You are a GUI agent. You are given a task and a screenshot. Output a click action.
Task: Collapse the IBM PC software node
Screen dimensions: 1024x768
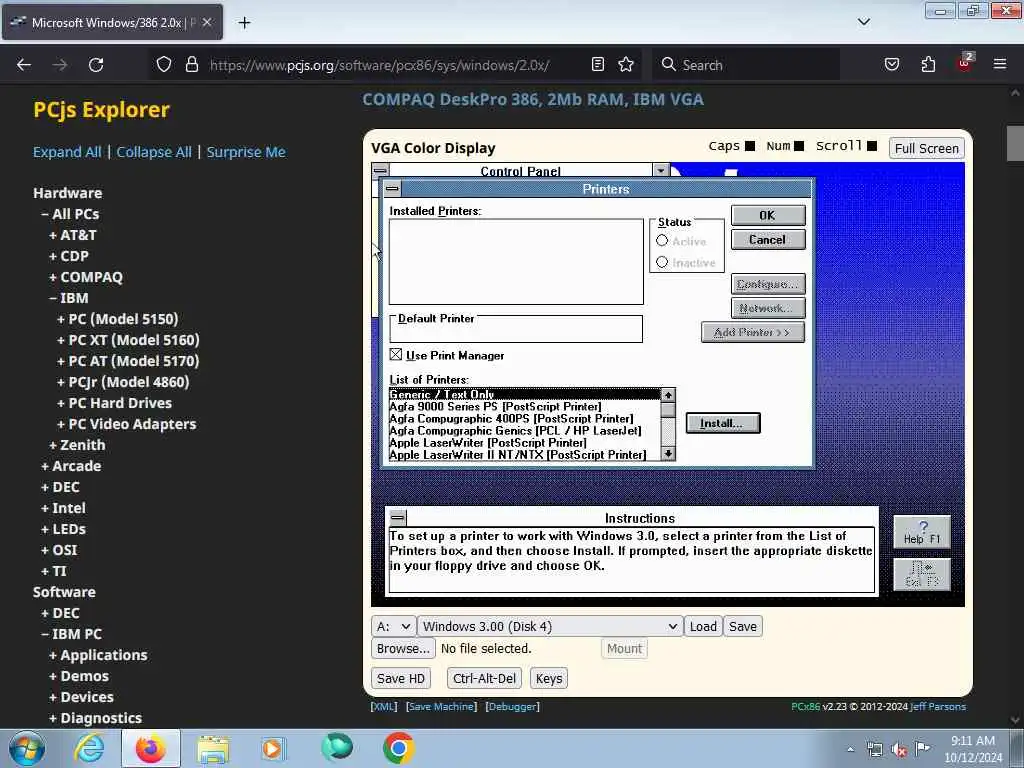[71, 634]
